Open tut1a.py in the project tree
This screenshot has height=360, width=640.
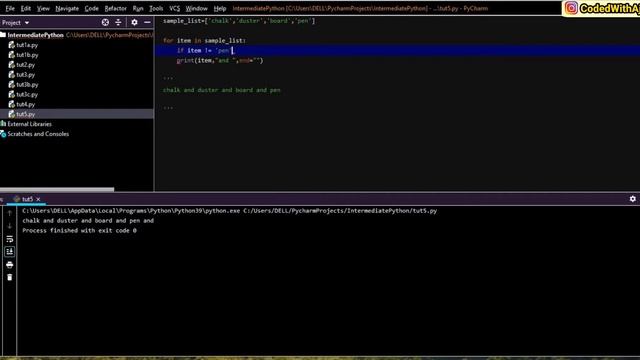click(x=27, y=45)
